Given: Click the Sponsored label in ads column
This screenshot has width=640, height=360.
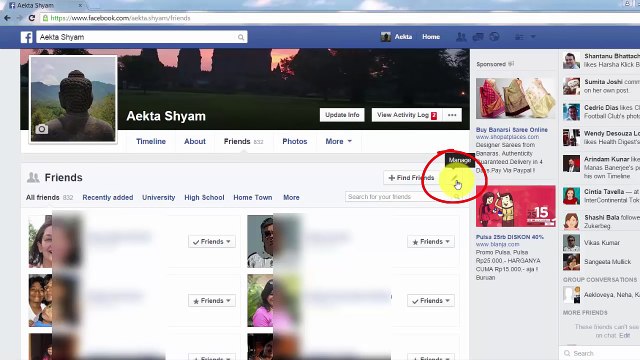Looking at the screenshot, I should pos(491,64).
